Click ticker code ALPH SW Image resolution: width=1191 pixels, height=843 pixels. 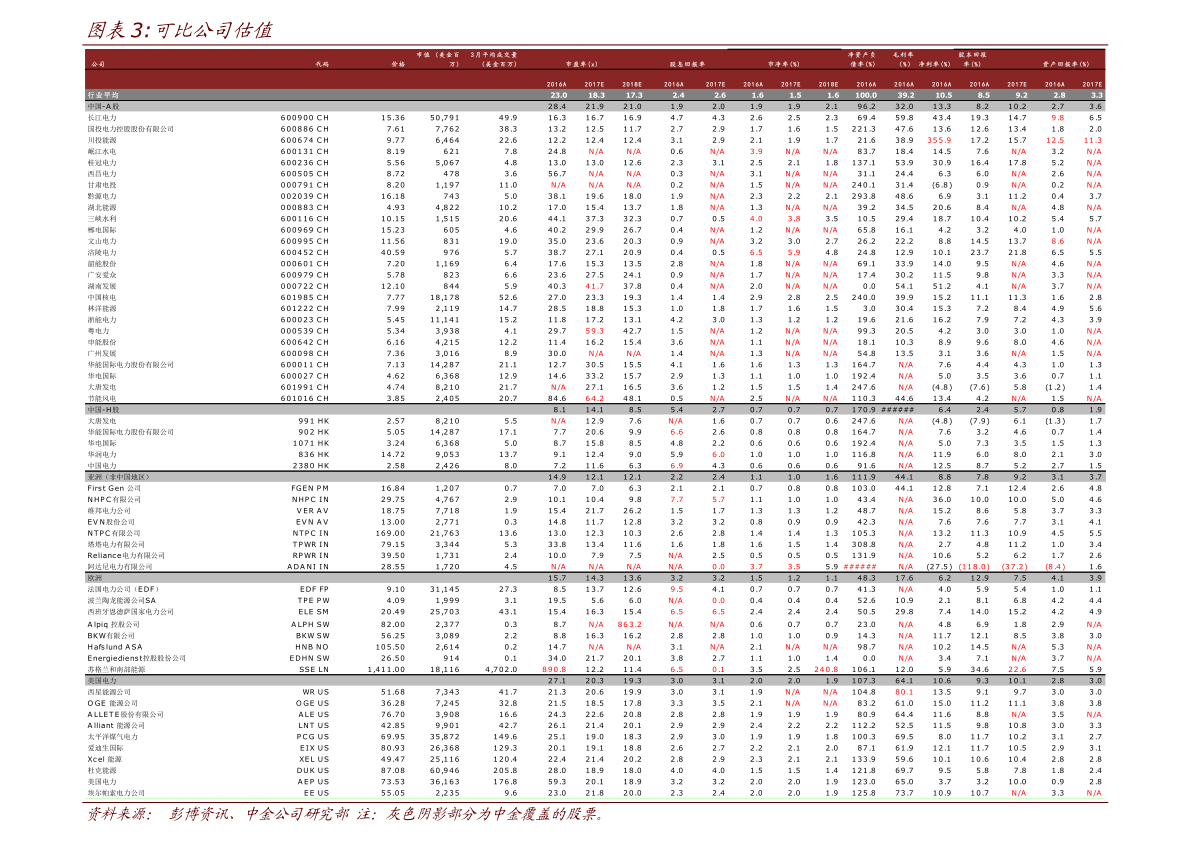pos(310,624)
